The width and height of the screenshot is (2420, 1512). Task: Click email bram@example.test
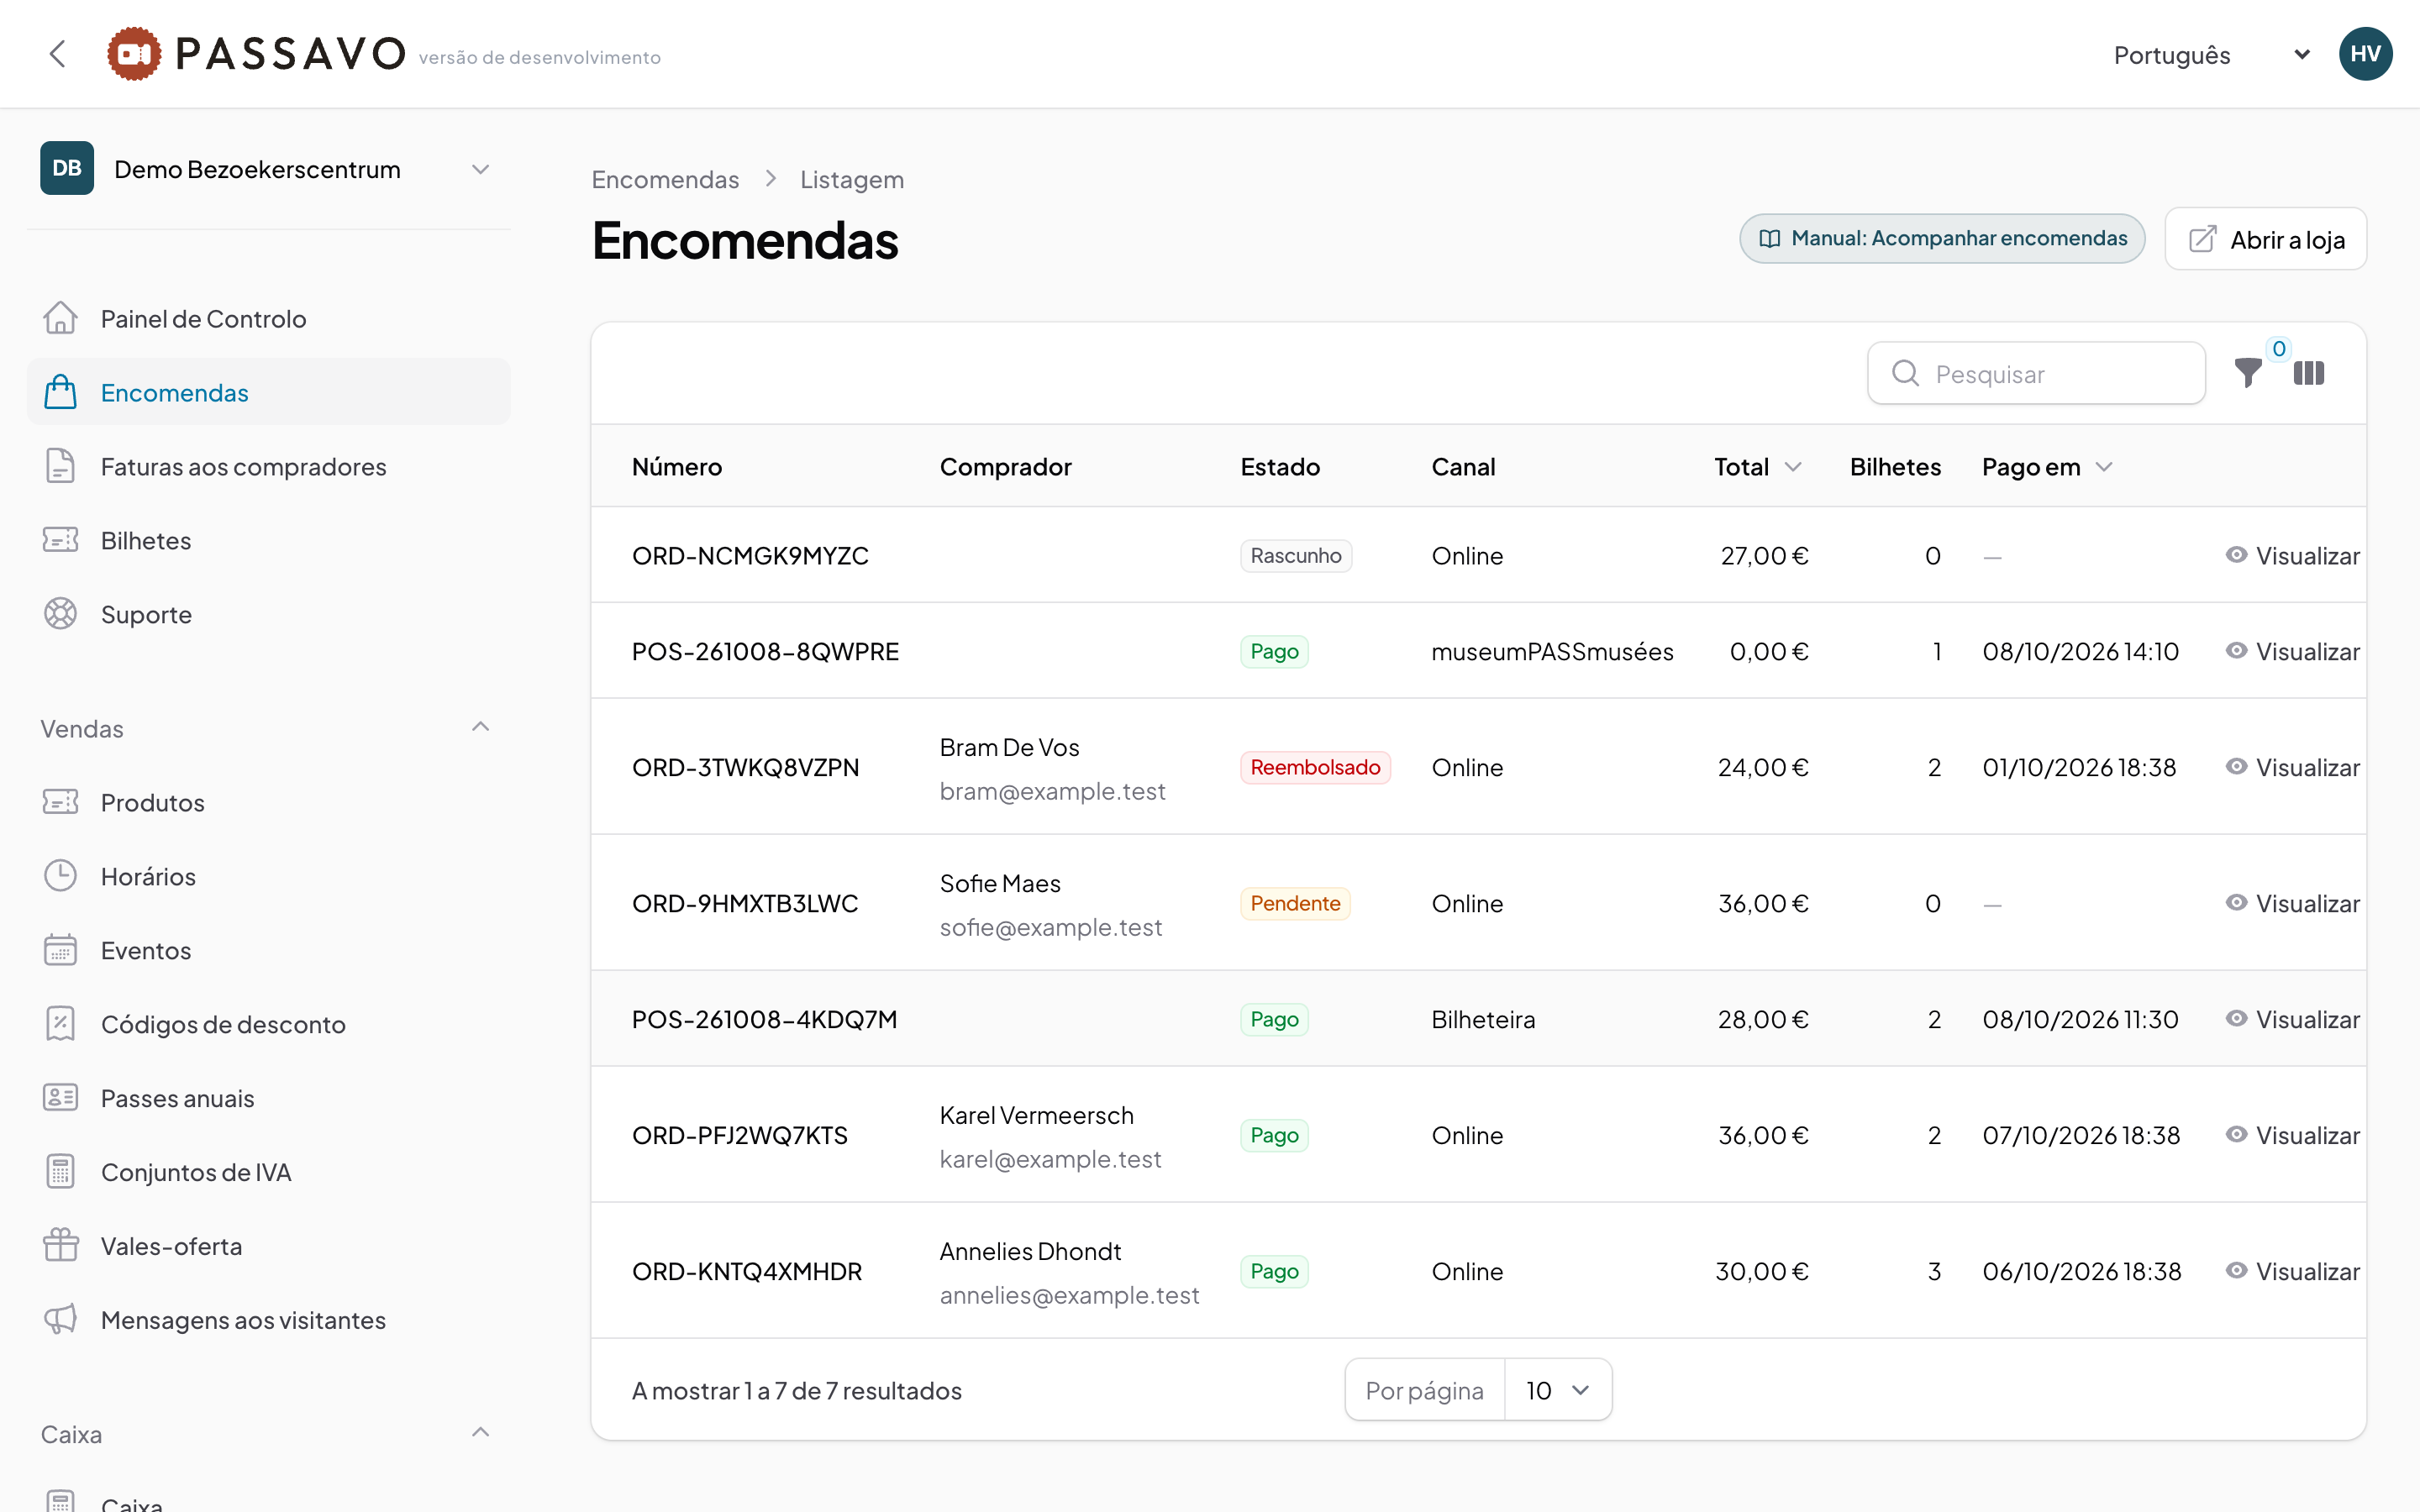click(x=1052, y=791)
